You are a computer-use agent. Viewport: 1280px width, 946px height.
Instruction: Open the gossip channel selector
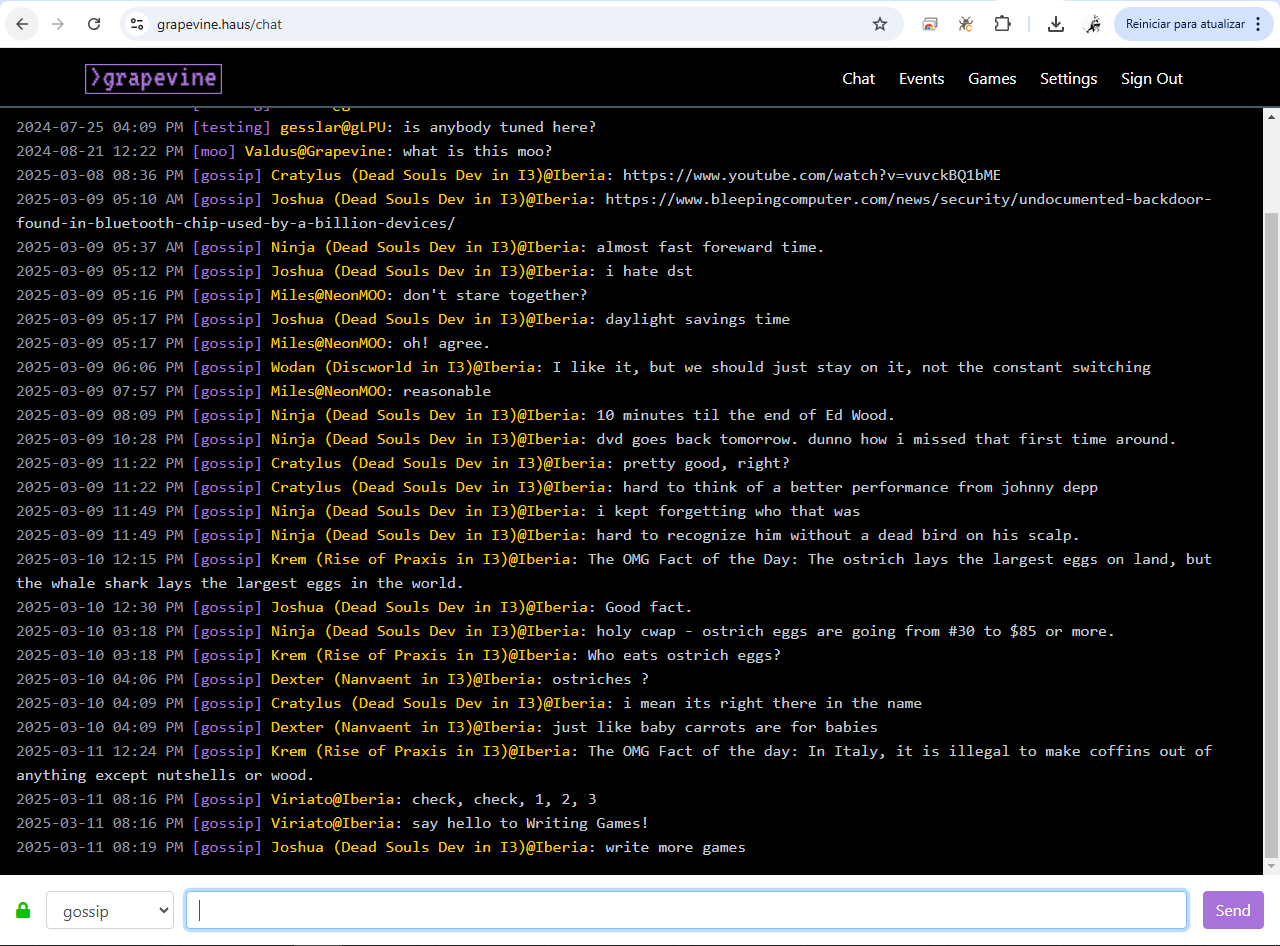pyautogui.click(x=109, y=910)
